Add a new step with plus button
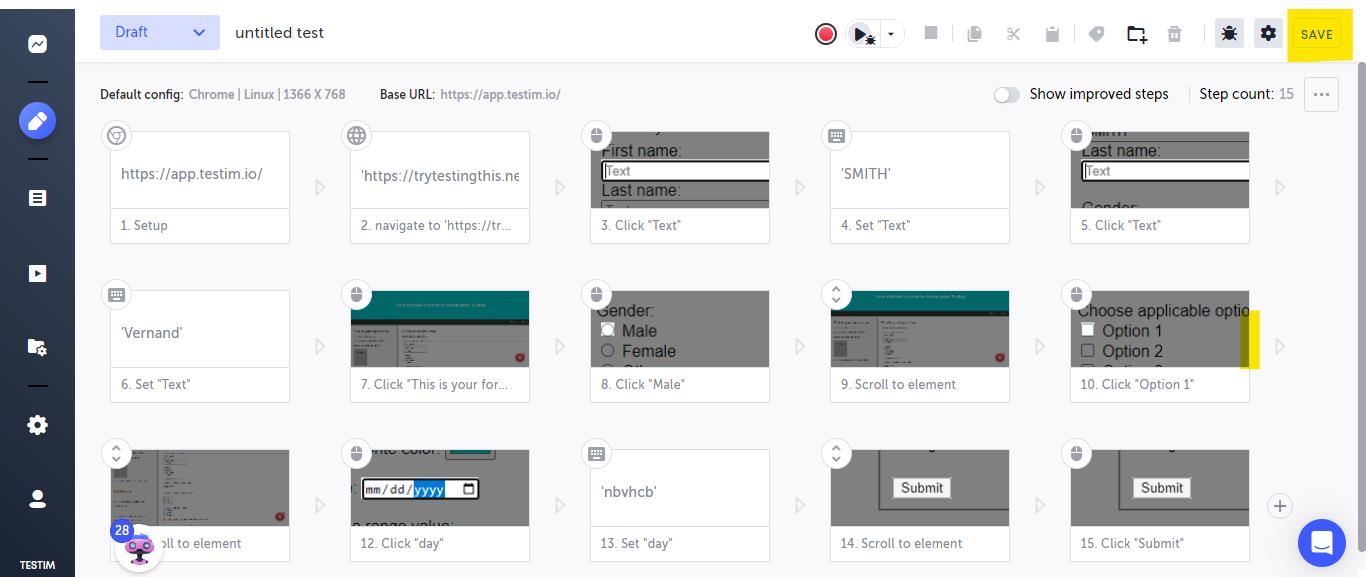 coord(1279,506)
